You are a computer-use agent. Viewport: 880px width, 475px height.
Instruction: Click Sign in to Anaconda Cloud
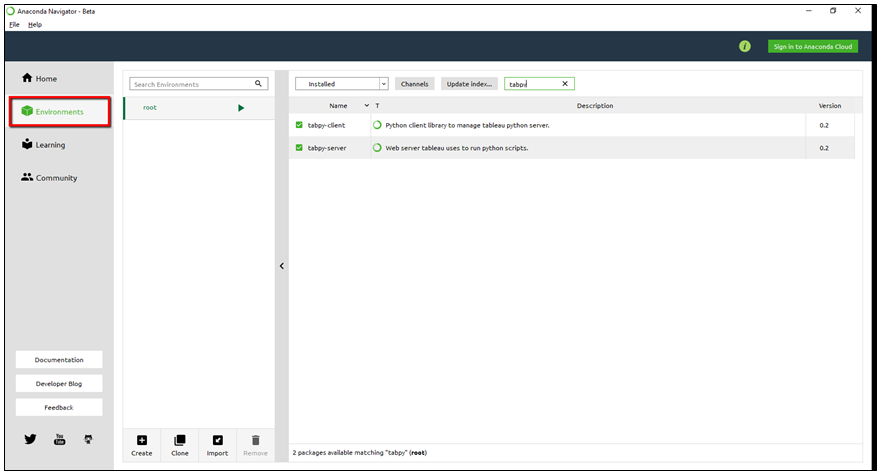(813, 46)
